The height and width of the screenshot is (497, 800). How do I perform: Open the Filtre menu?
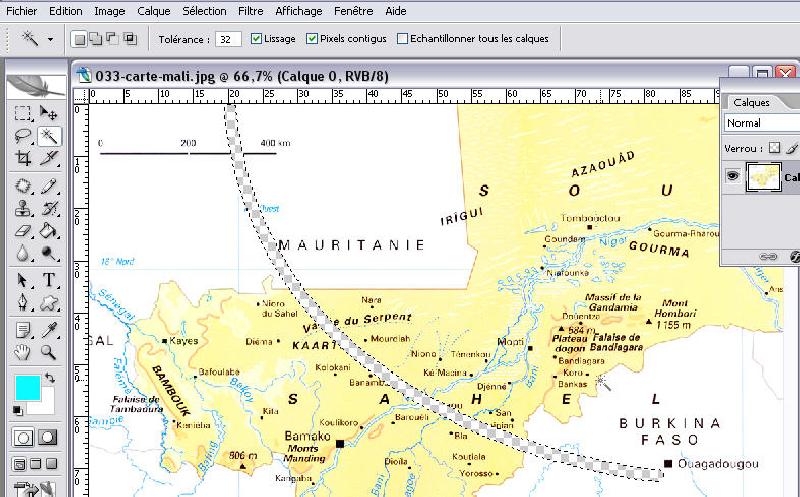tap(251, 11)
